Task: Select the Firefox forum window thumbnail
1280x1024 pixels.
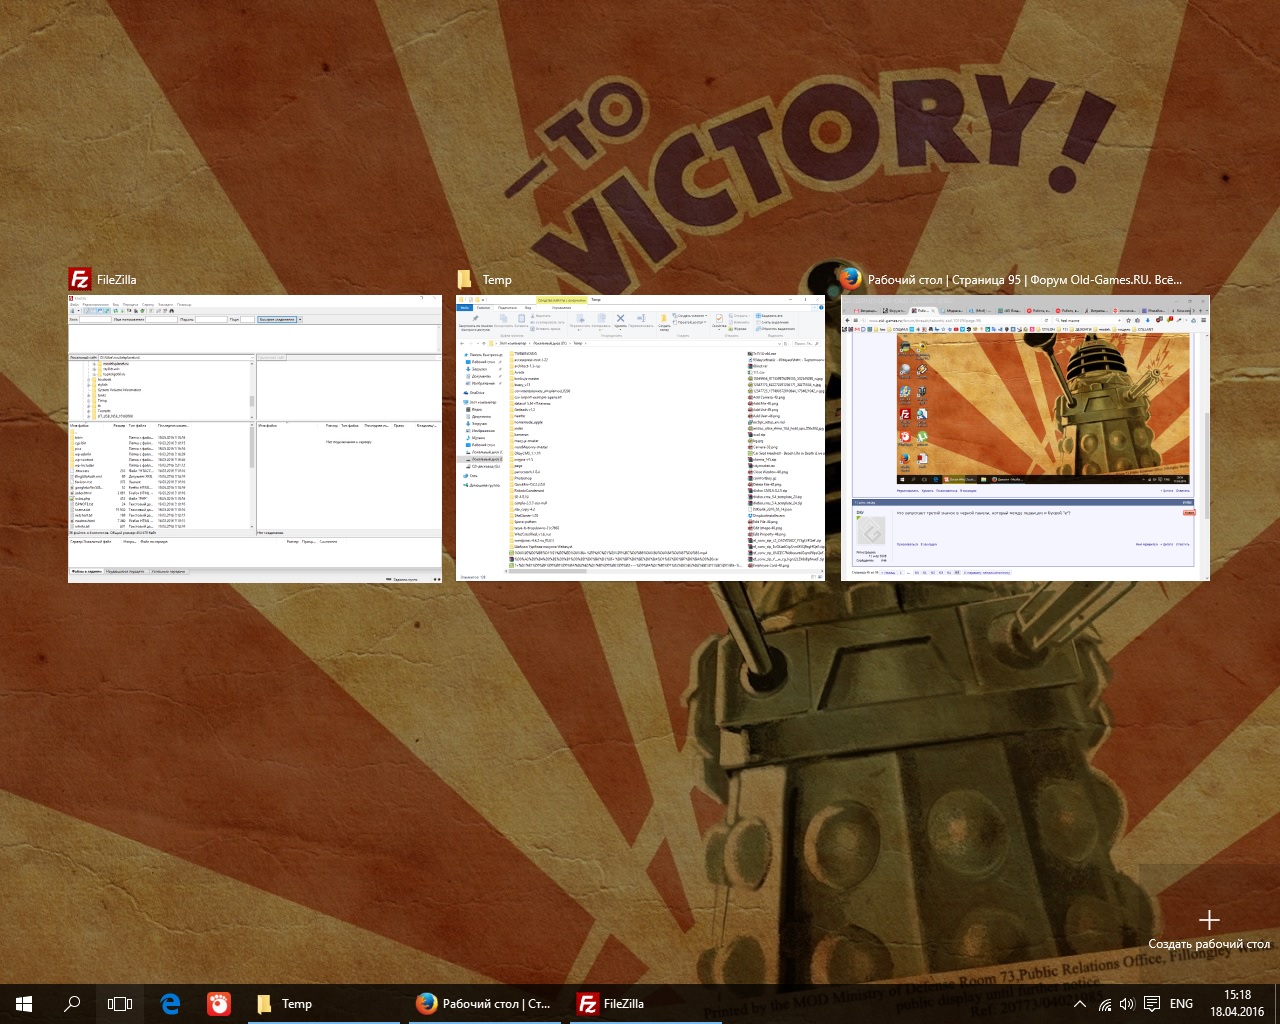Action: tap(1025, 438)
